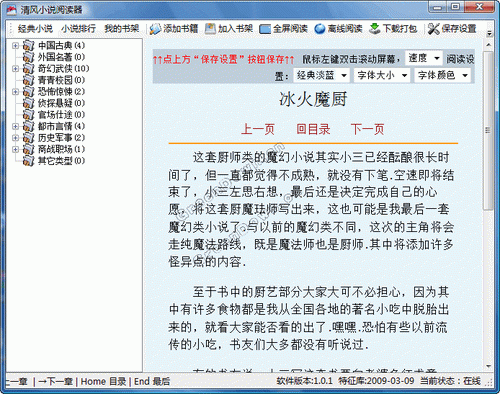500x394 pixels.
Task: Click the 保存设置 tools icon
Action: click(434, 29)
